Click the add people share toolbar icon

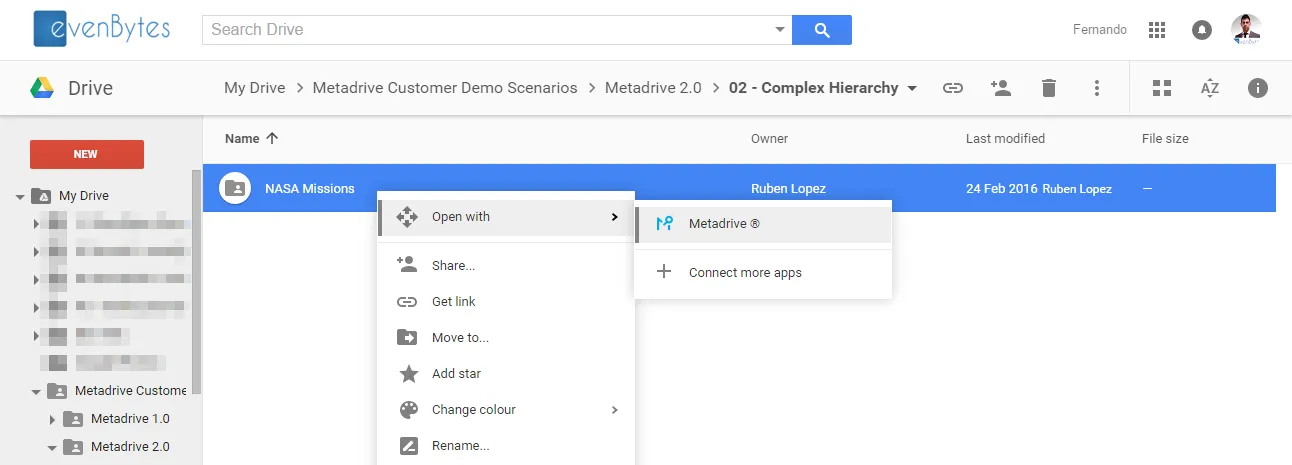(x=1001, y=87)
